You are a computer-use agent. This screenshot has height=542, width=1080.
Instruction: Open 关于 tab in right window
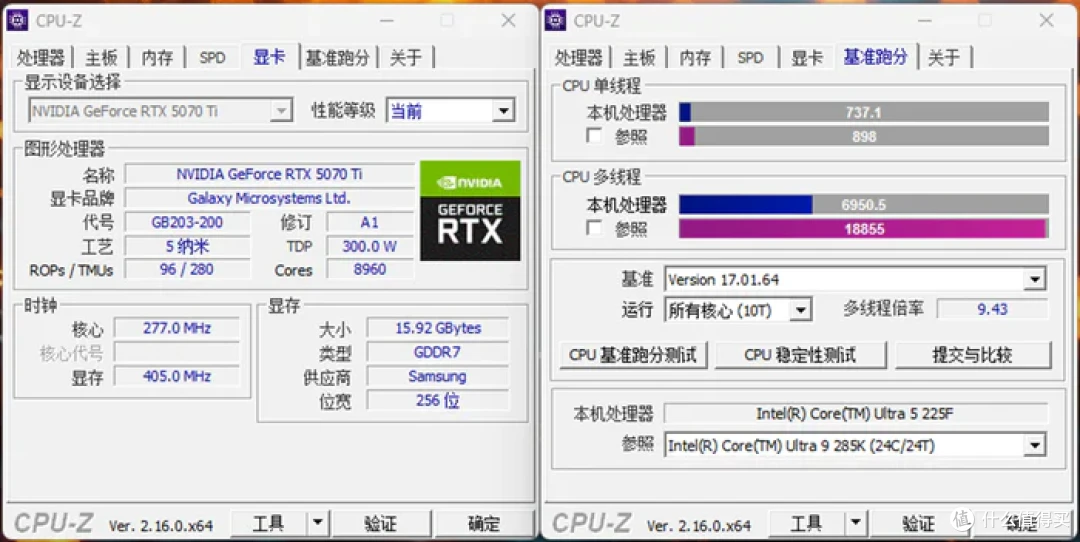(943, 58)
